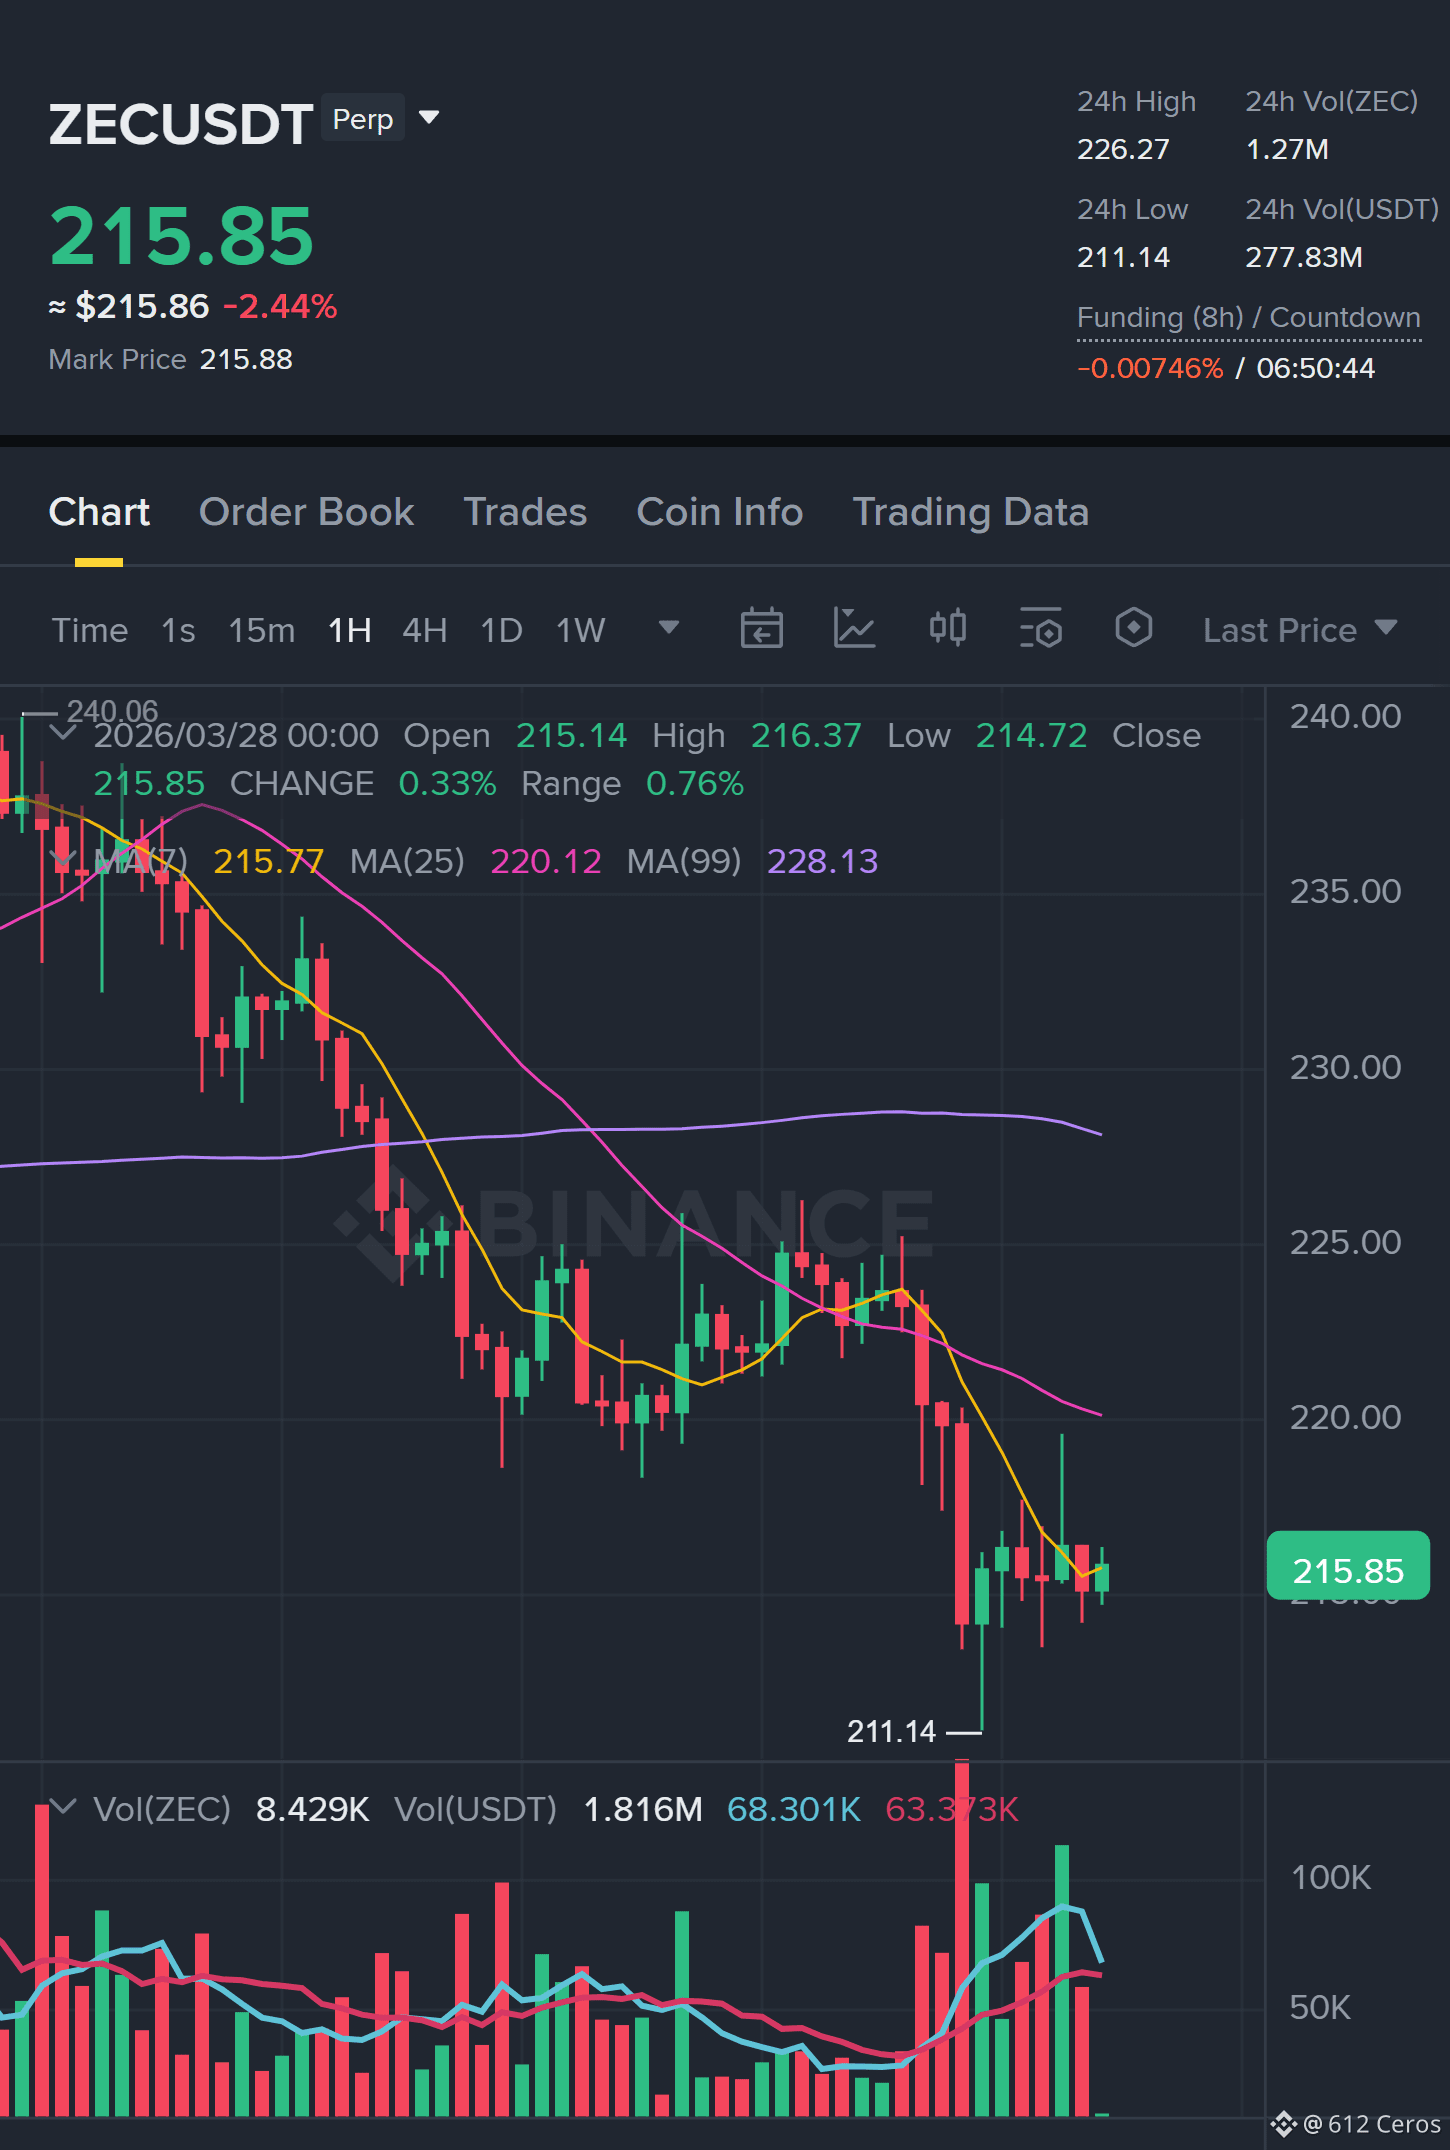Open the Last Price dropdown

pyautogui.click(x=1299, y=630)
